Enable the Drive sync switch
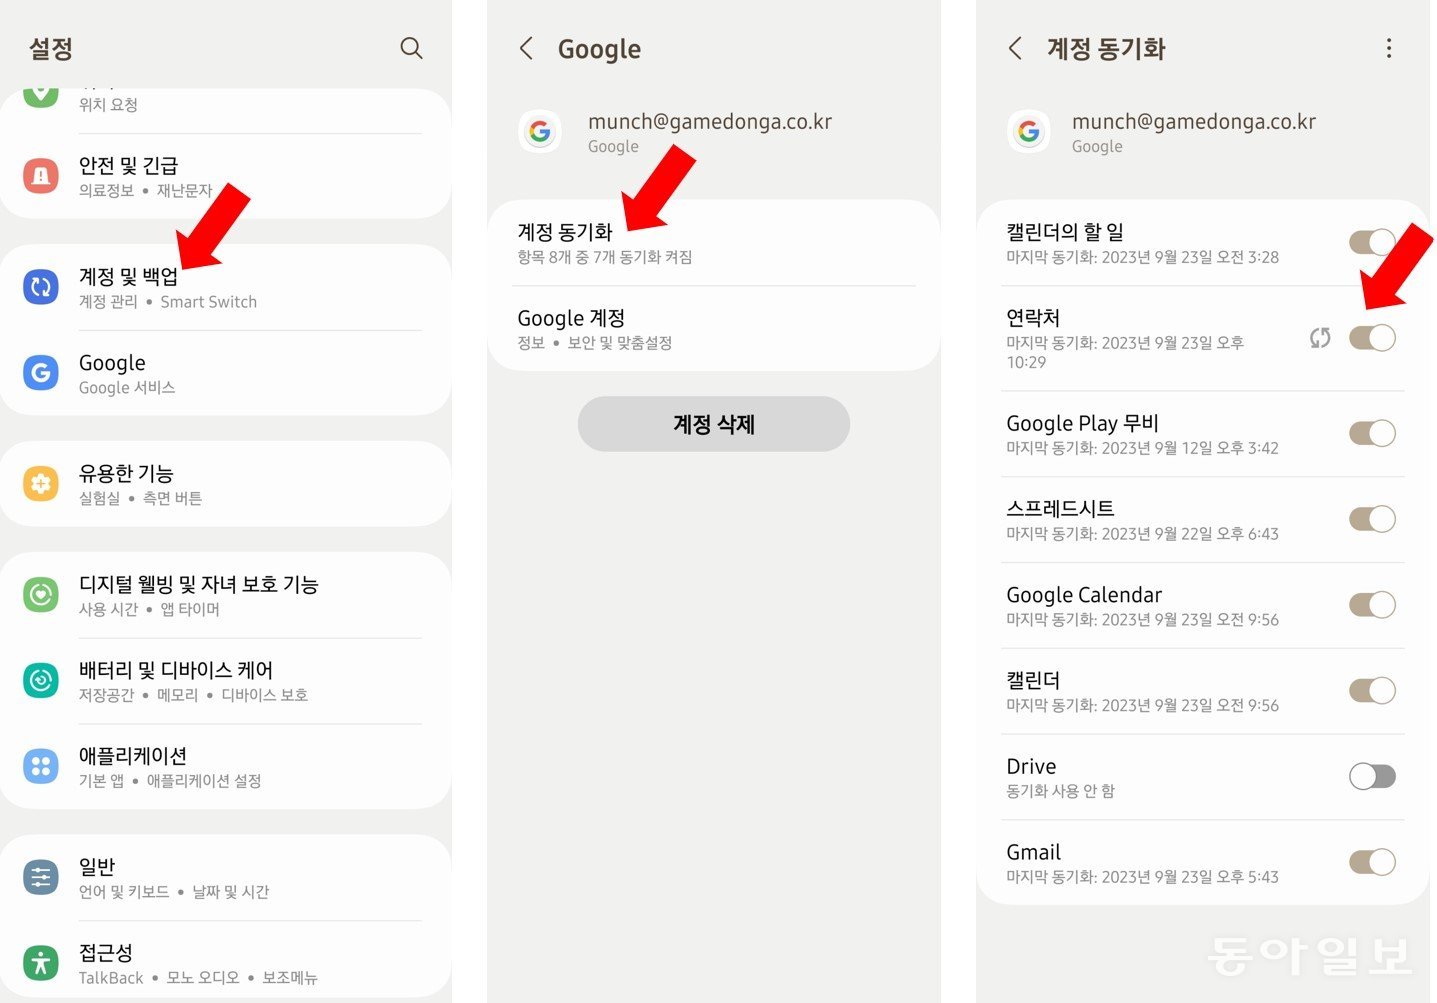This screenshot has height=1003, width=1437. click(x=1372, y=776)
